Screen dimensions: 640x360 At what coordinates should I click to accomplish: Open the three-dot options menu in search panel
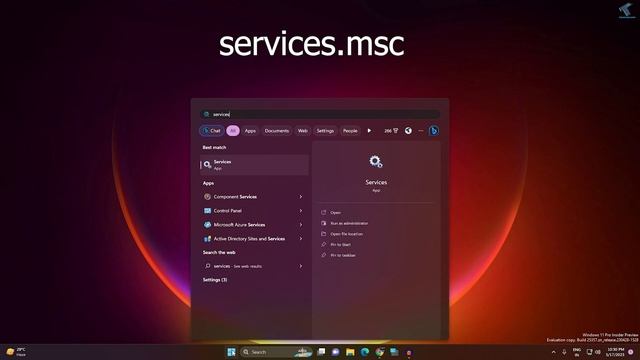coord(421,131)
